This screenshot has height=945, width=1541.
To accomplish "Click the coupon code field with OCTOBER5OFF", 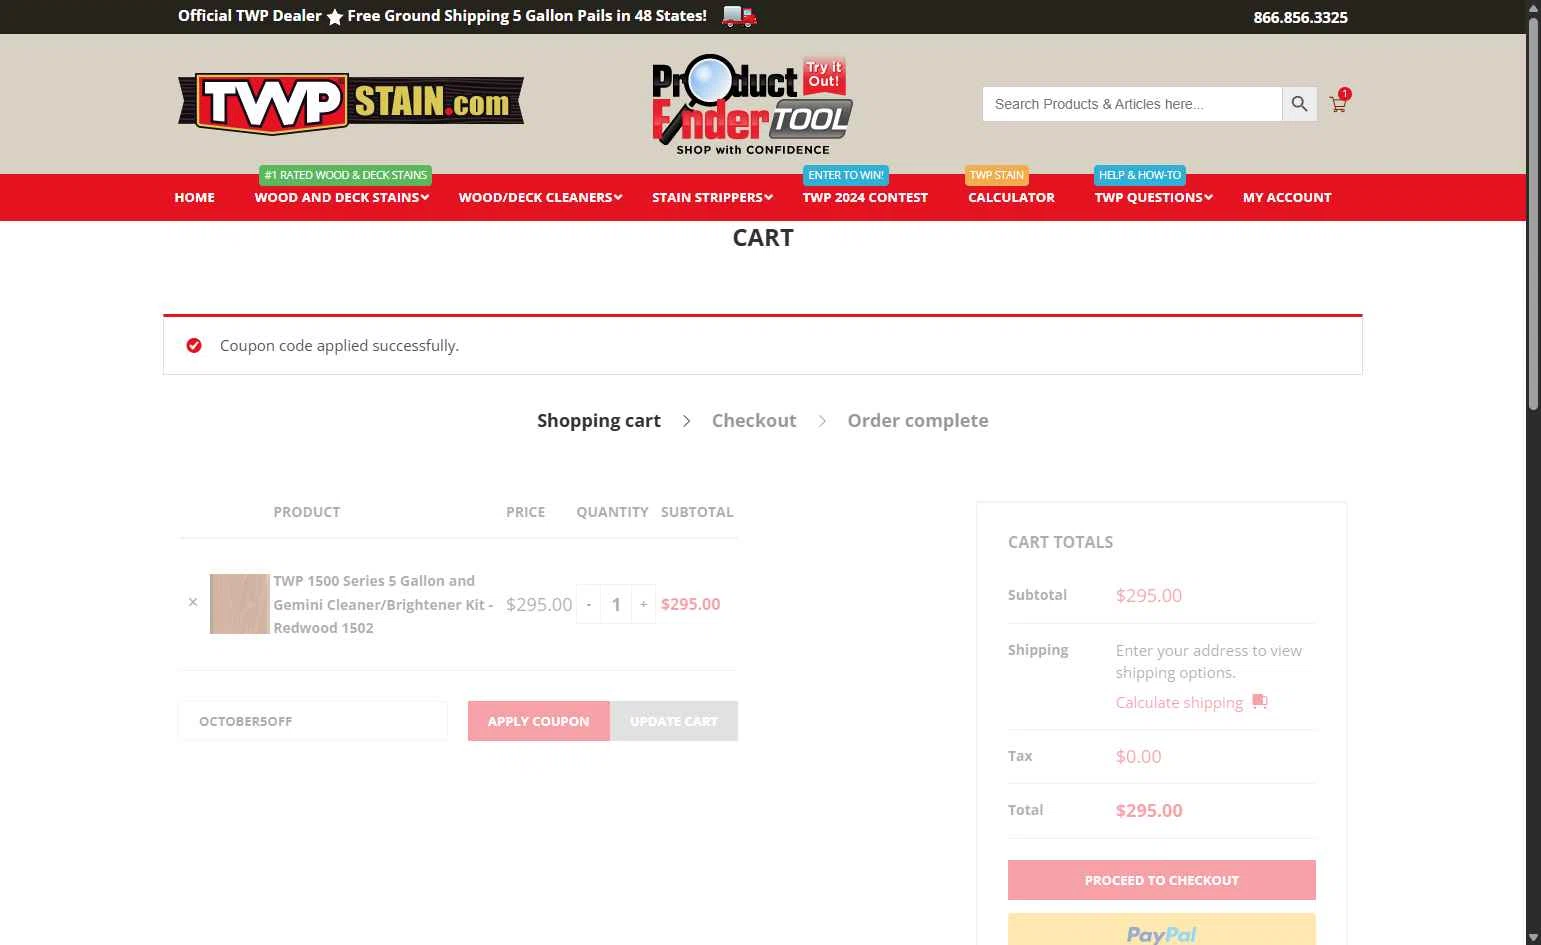I will point(313,721).
